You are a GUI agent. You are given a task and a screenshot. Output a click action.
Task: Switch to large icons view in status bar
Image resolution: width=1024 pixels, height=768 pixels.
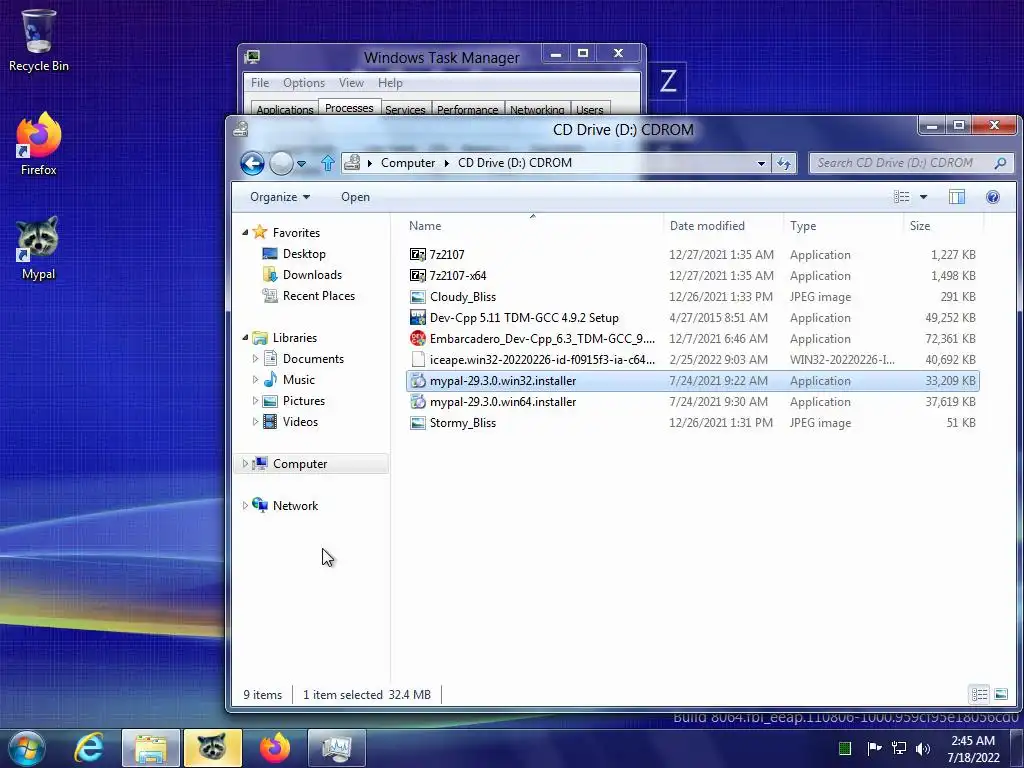pyautogui.click(x=1000, y=694)
